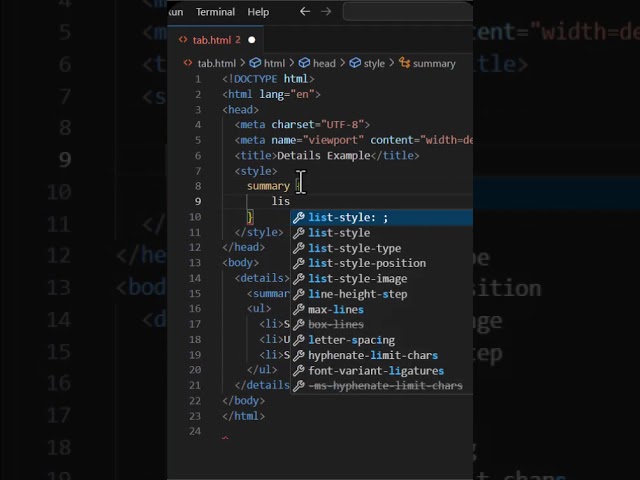Click the closing brace on line 10

tap(250, 217)
